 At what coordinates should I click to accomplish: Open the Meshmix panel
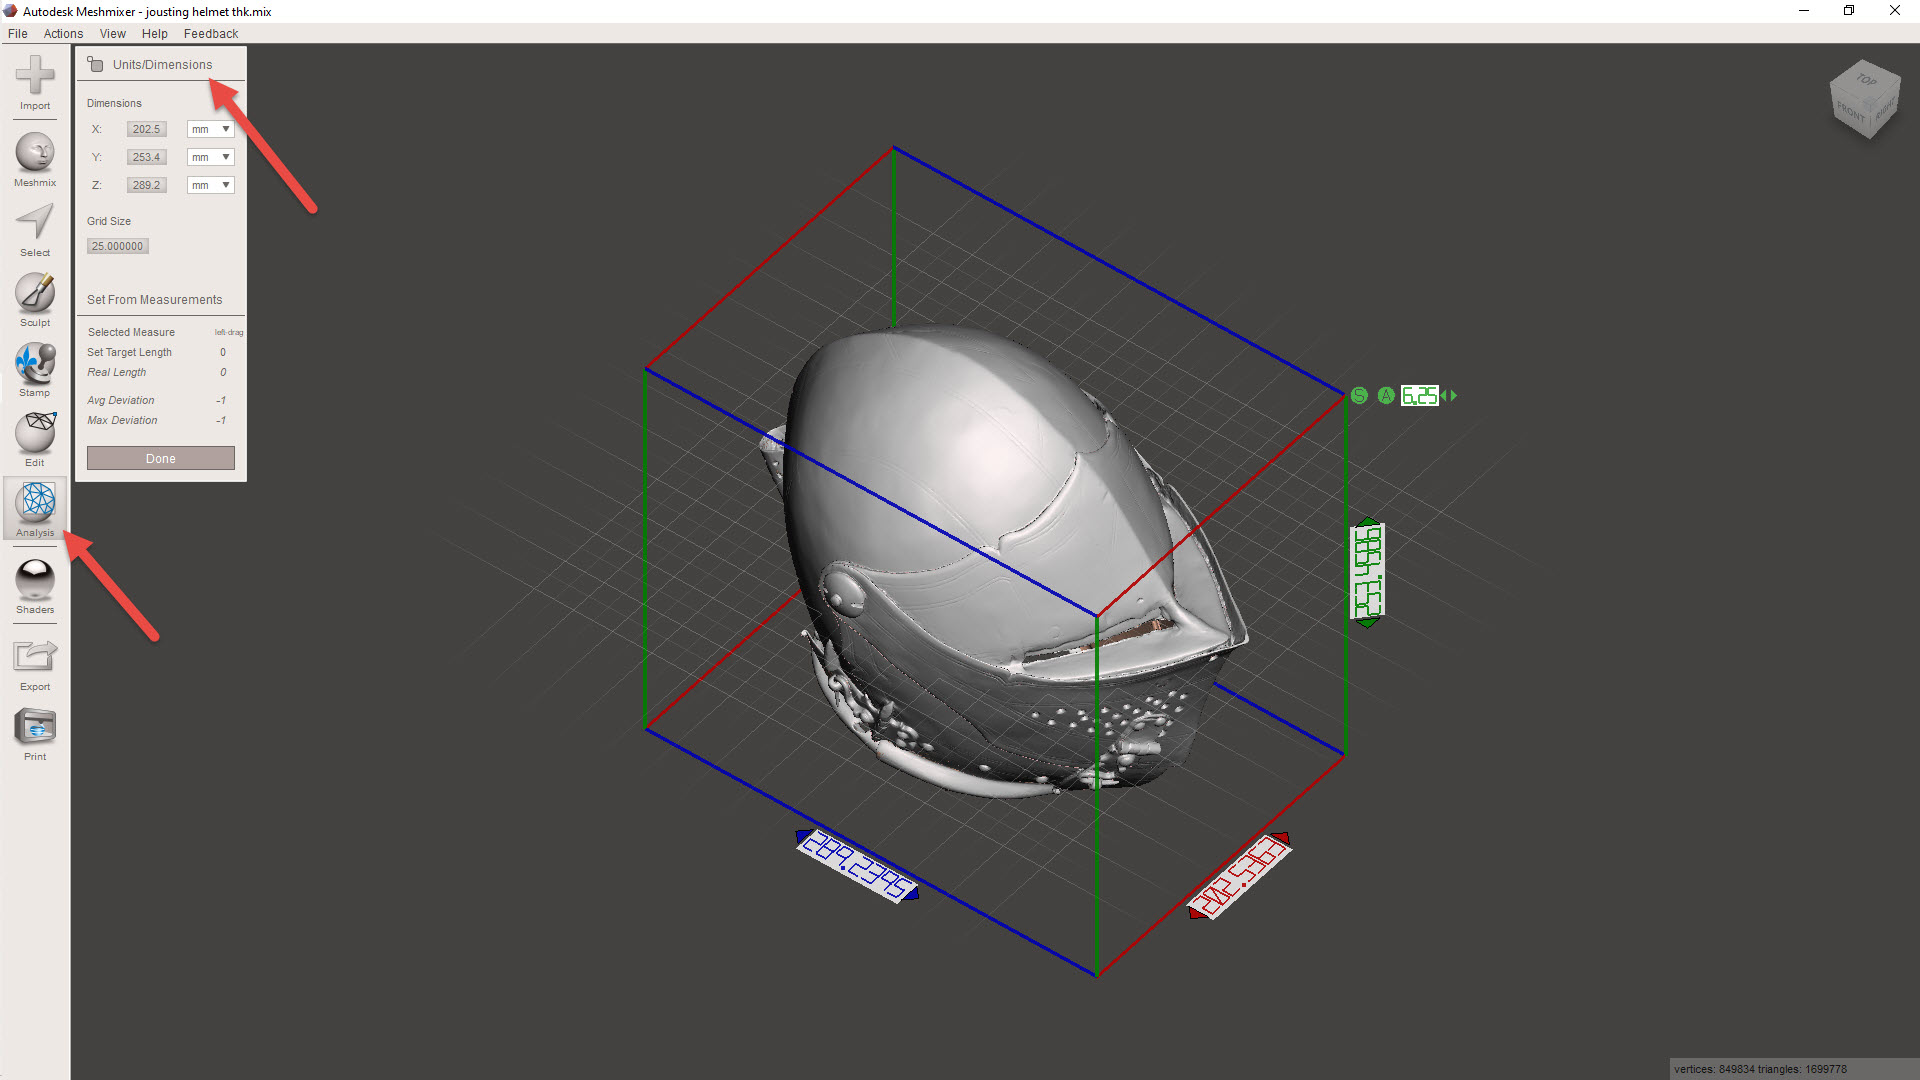coord(35,157)
